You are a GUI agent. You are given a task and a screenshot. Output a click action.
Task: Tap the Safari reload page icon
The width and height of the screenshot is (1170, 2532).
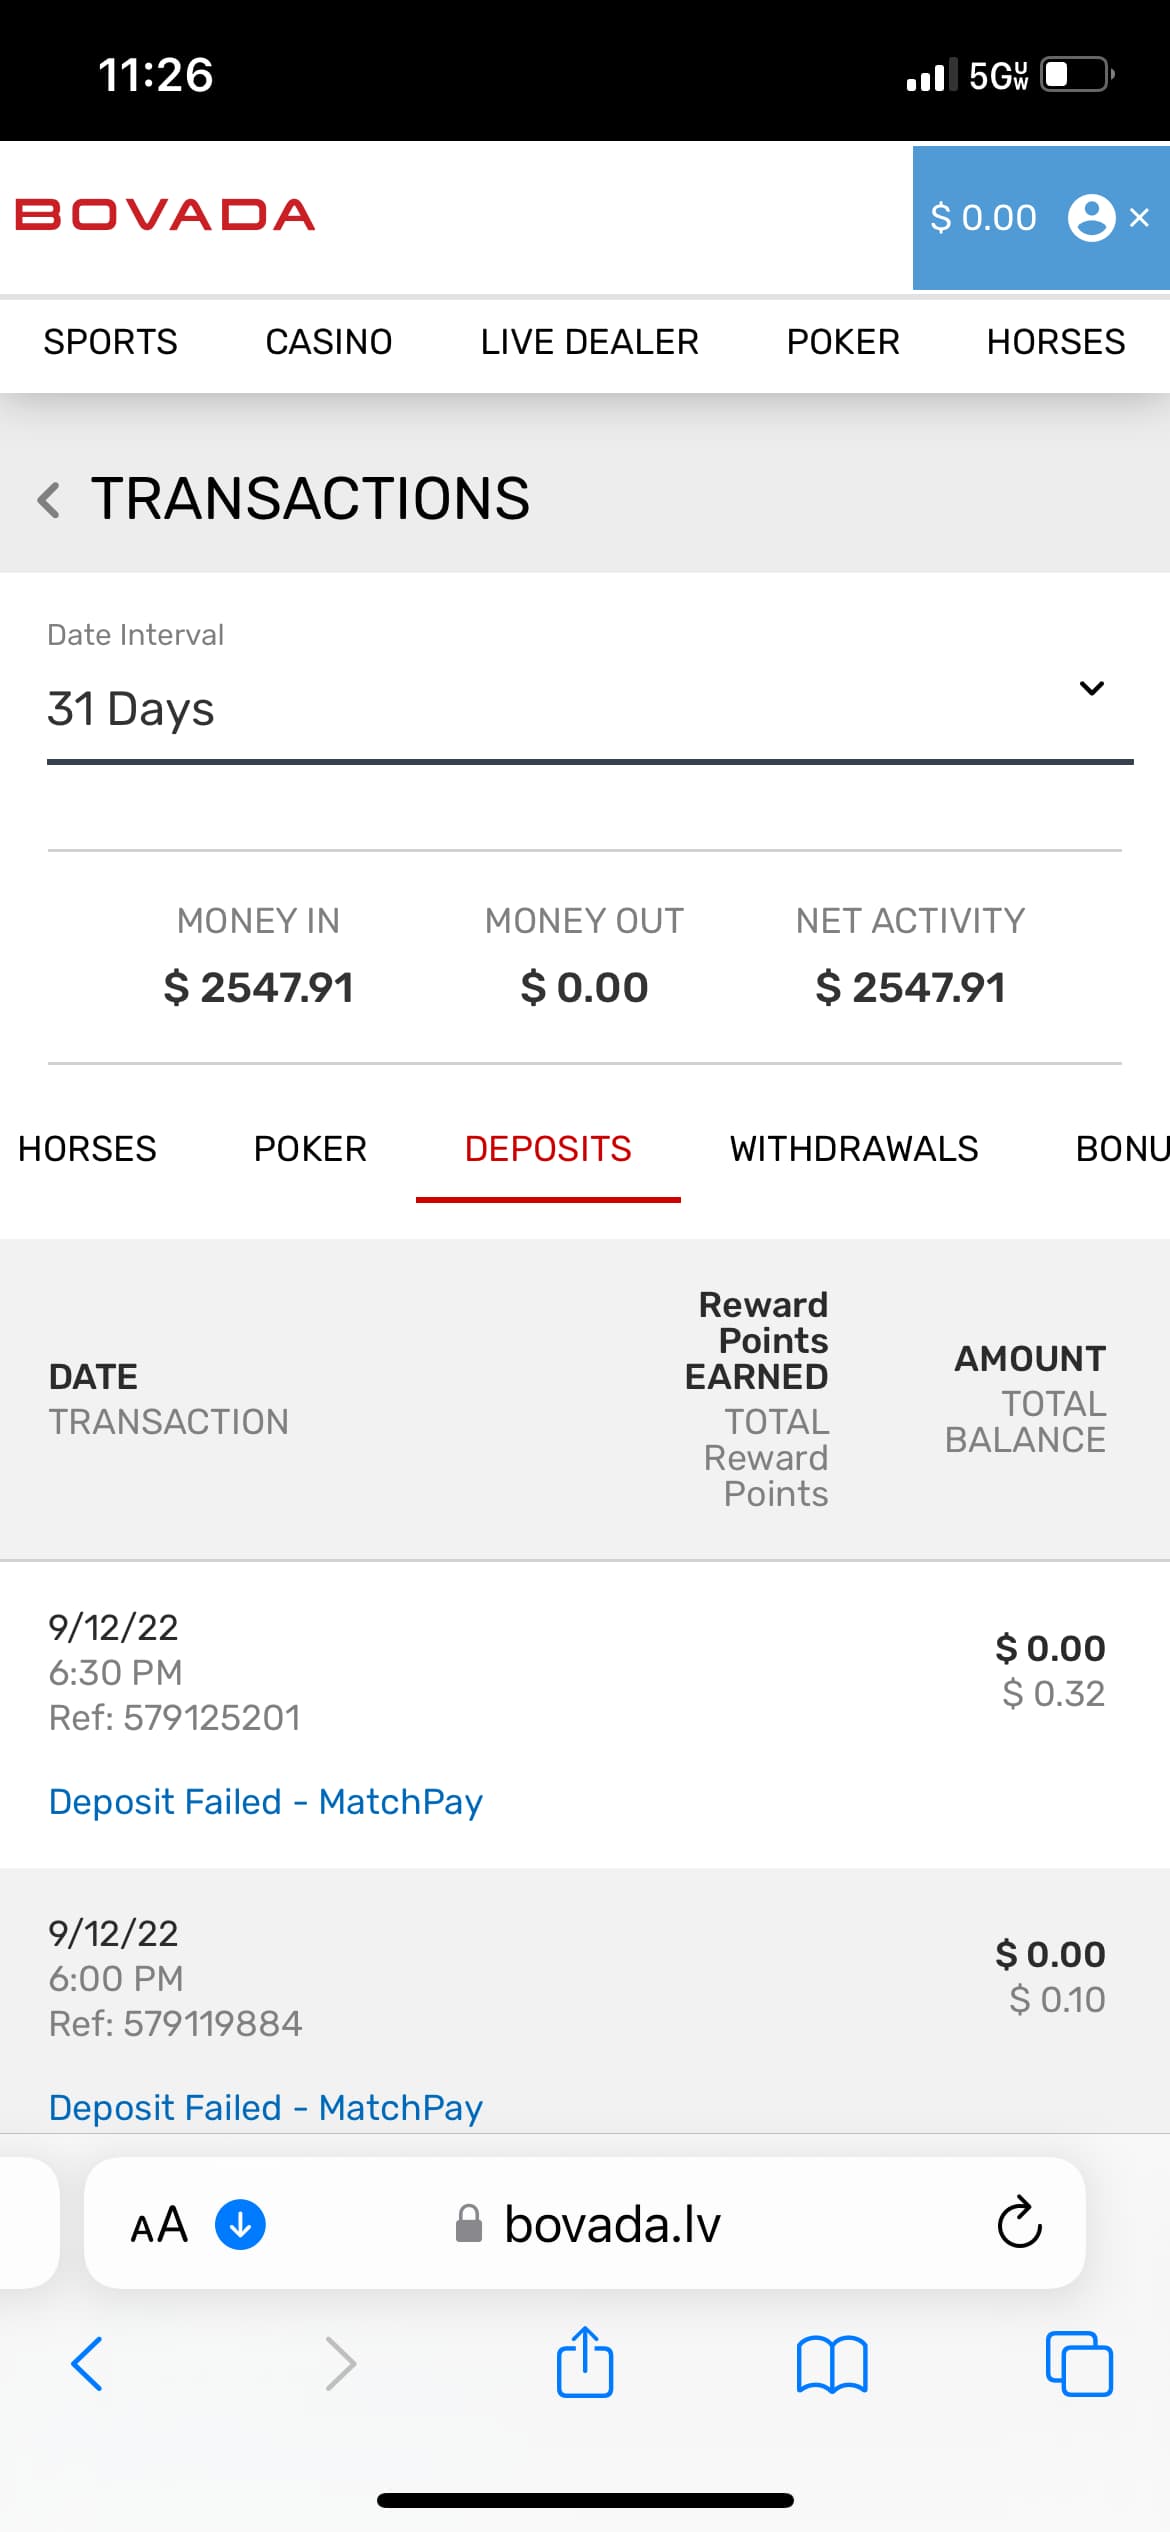point(1019,2224)
